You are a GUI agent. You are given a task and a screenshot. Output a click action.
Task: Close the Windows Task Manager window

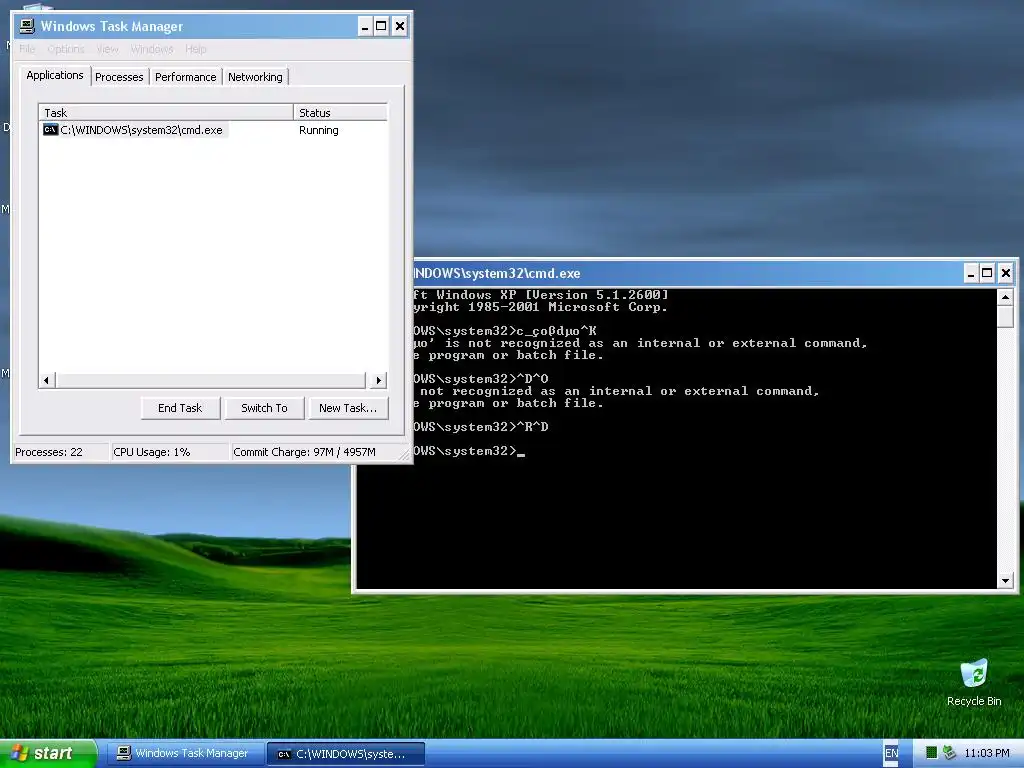click(x=400, y=27)
